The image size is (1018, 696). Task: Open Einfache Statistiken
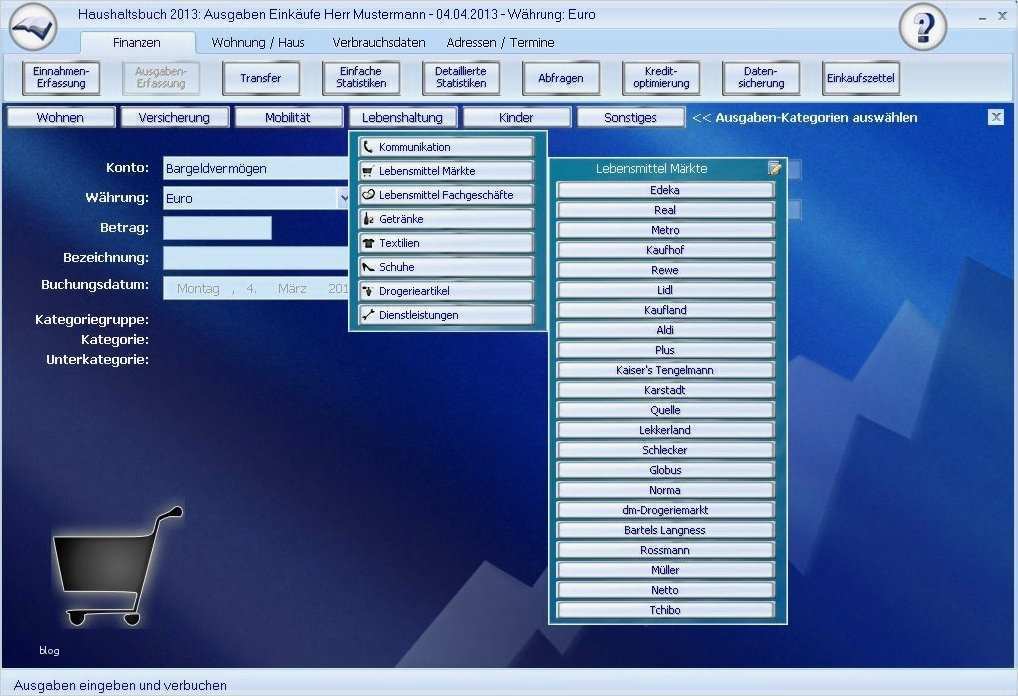(361, 78)
